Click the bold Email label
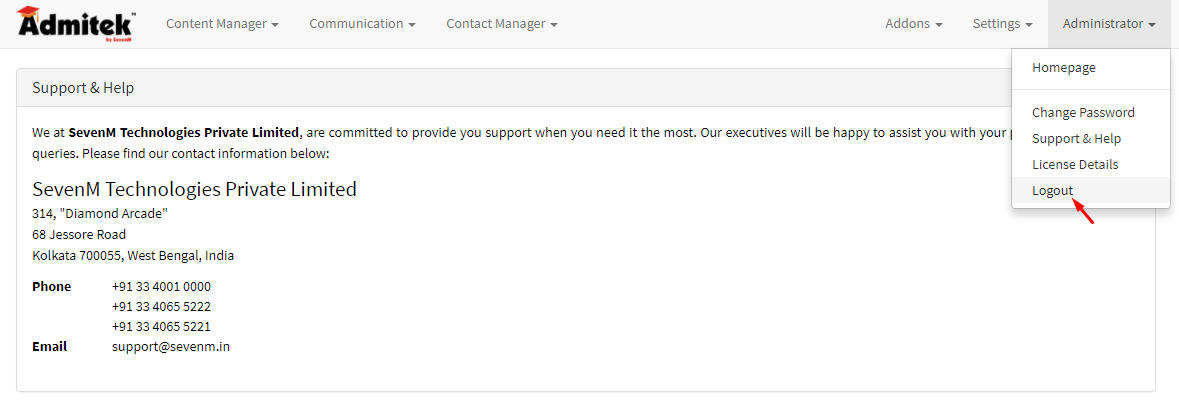Image resolution: width=1179 pixels, height=401 pixels. [49, 347]
